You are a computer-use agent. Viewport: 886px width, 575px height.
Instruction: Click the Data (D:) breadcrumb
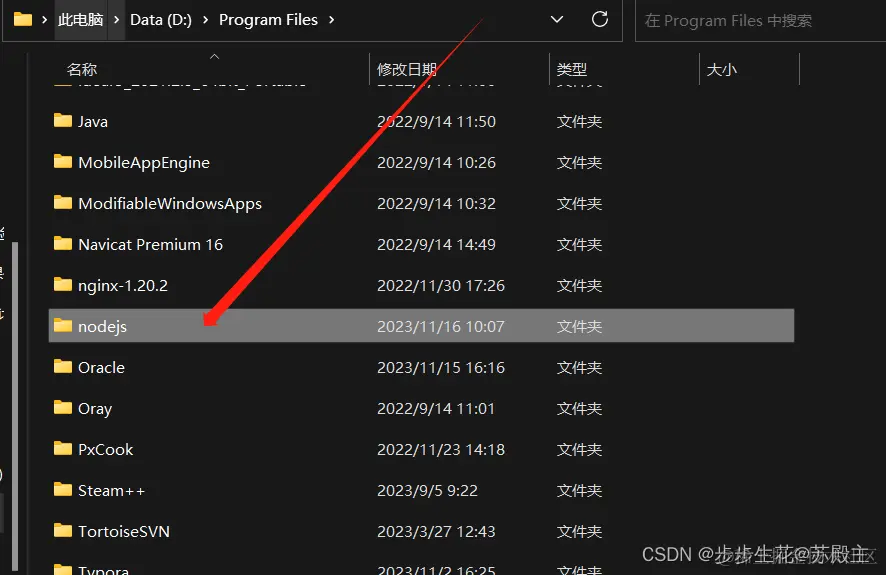[x=160, y=20]
